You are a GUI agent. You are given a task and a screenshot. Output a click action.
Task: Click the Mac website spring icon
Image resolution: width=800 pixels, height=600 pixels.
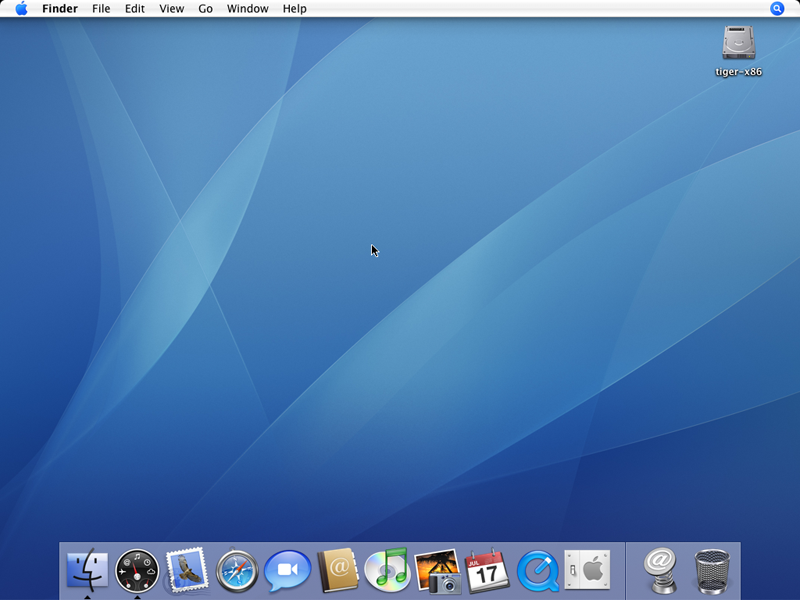pyautogui.click(x=661, y=571)
